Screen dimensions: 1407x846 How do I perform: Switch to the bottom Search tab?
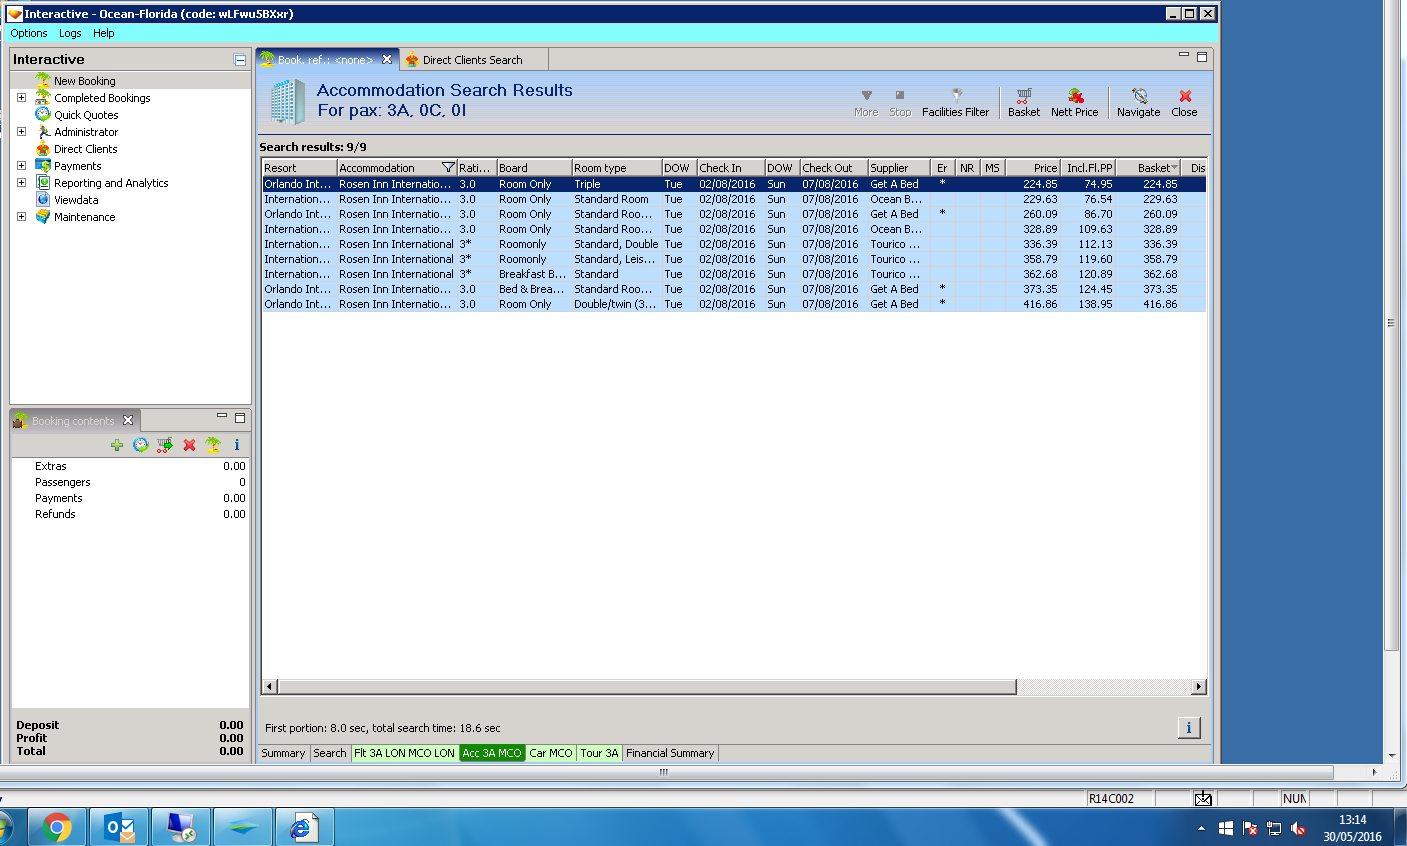click(329, 753)
